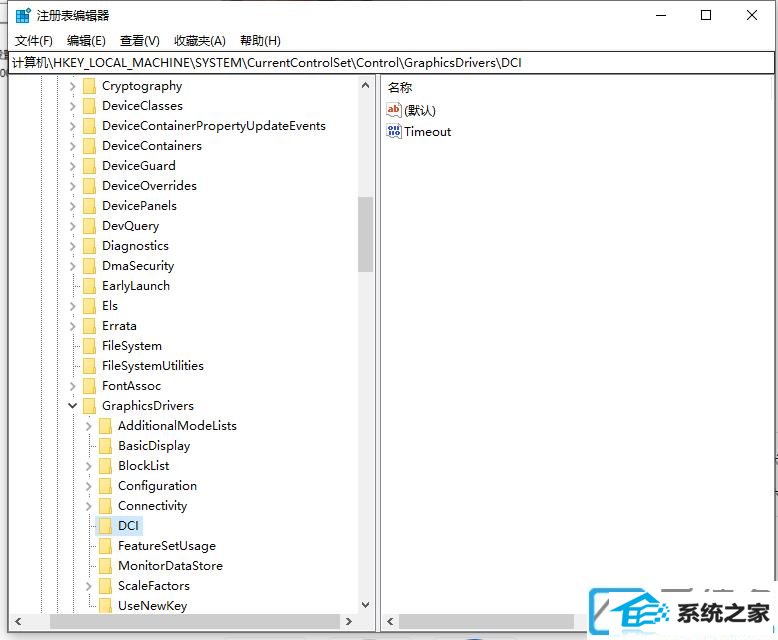Click the MonitorDataStore folder icon

tap(105, 566)
